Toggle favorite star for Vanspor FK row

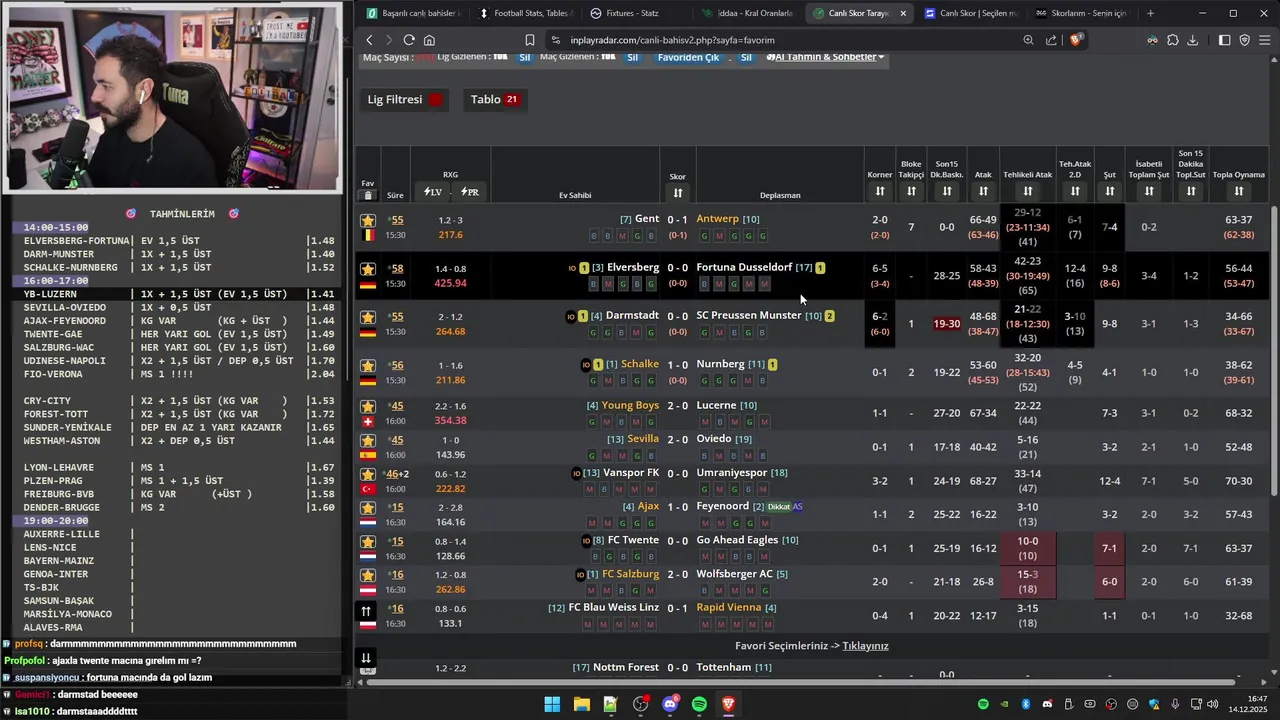click(x=368, y=474)
